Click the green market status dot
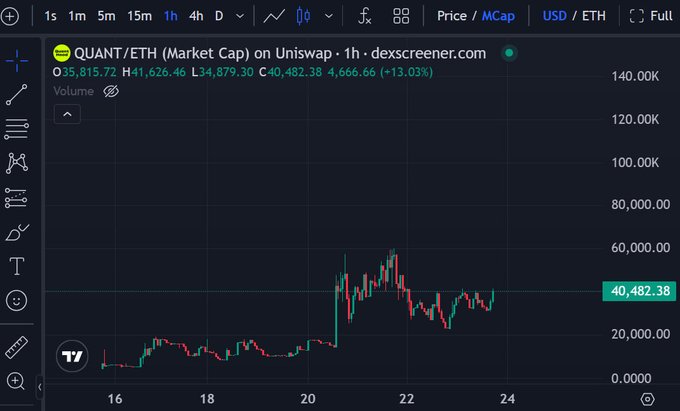 [509, 53]
